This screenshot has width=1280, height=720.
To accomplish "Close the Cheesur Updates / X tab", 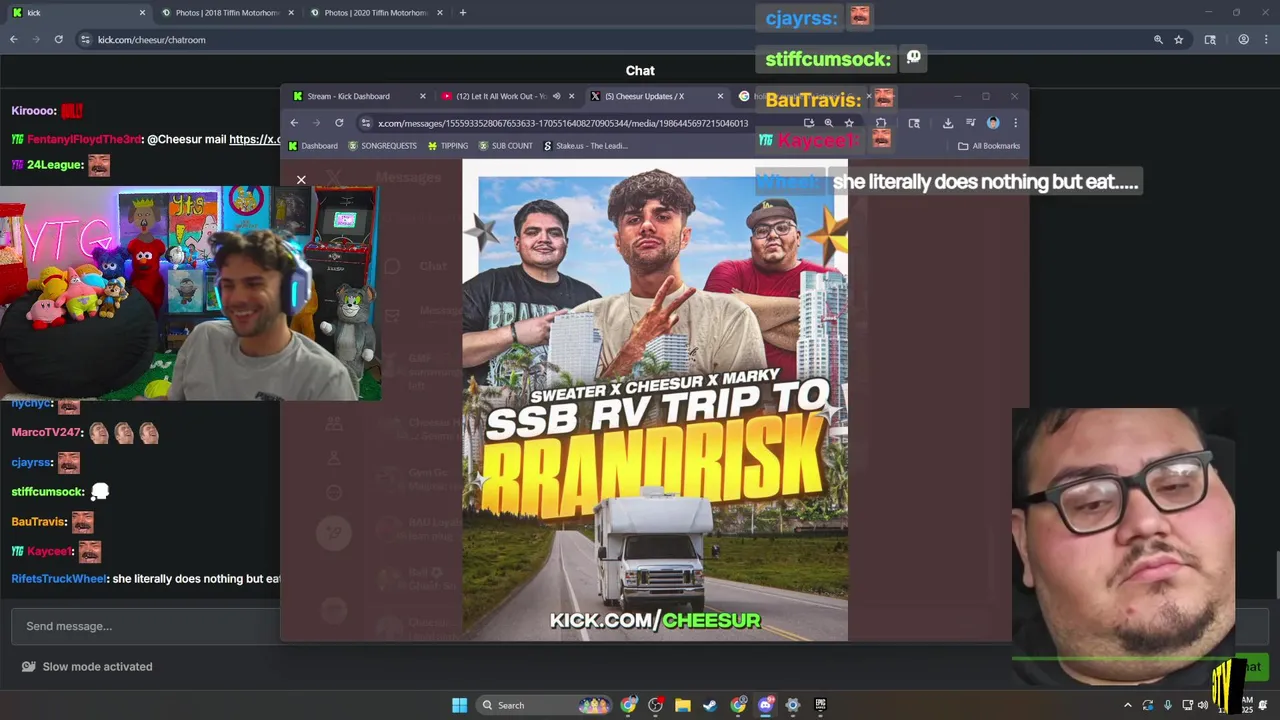I will coord(720,96).
